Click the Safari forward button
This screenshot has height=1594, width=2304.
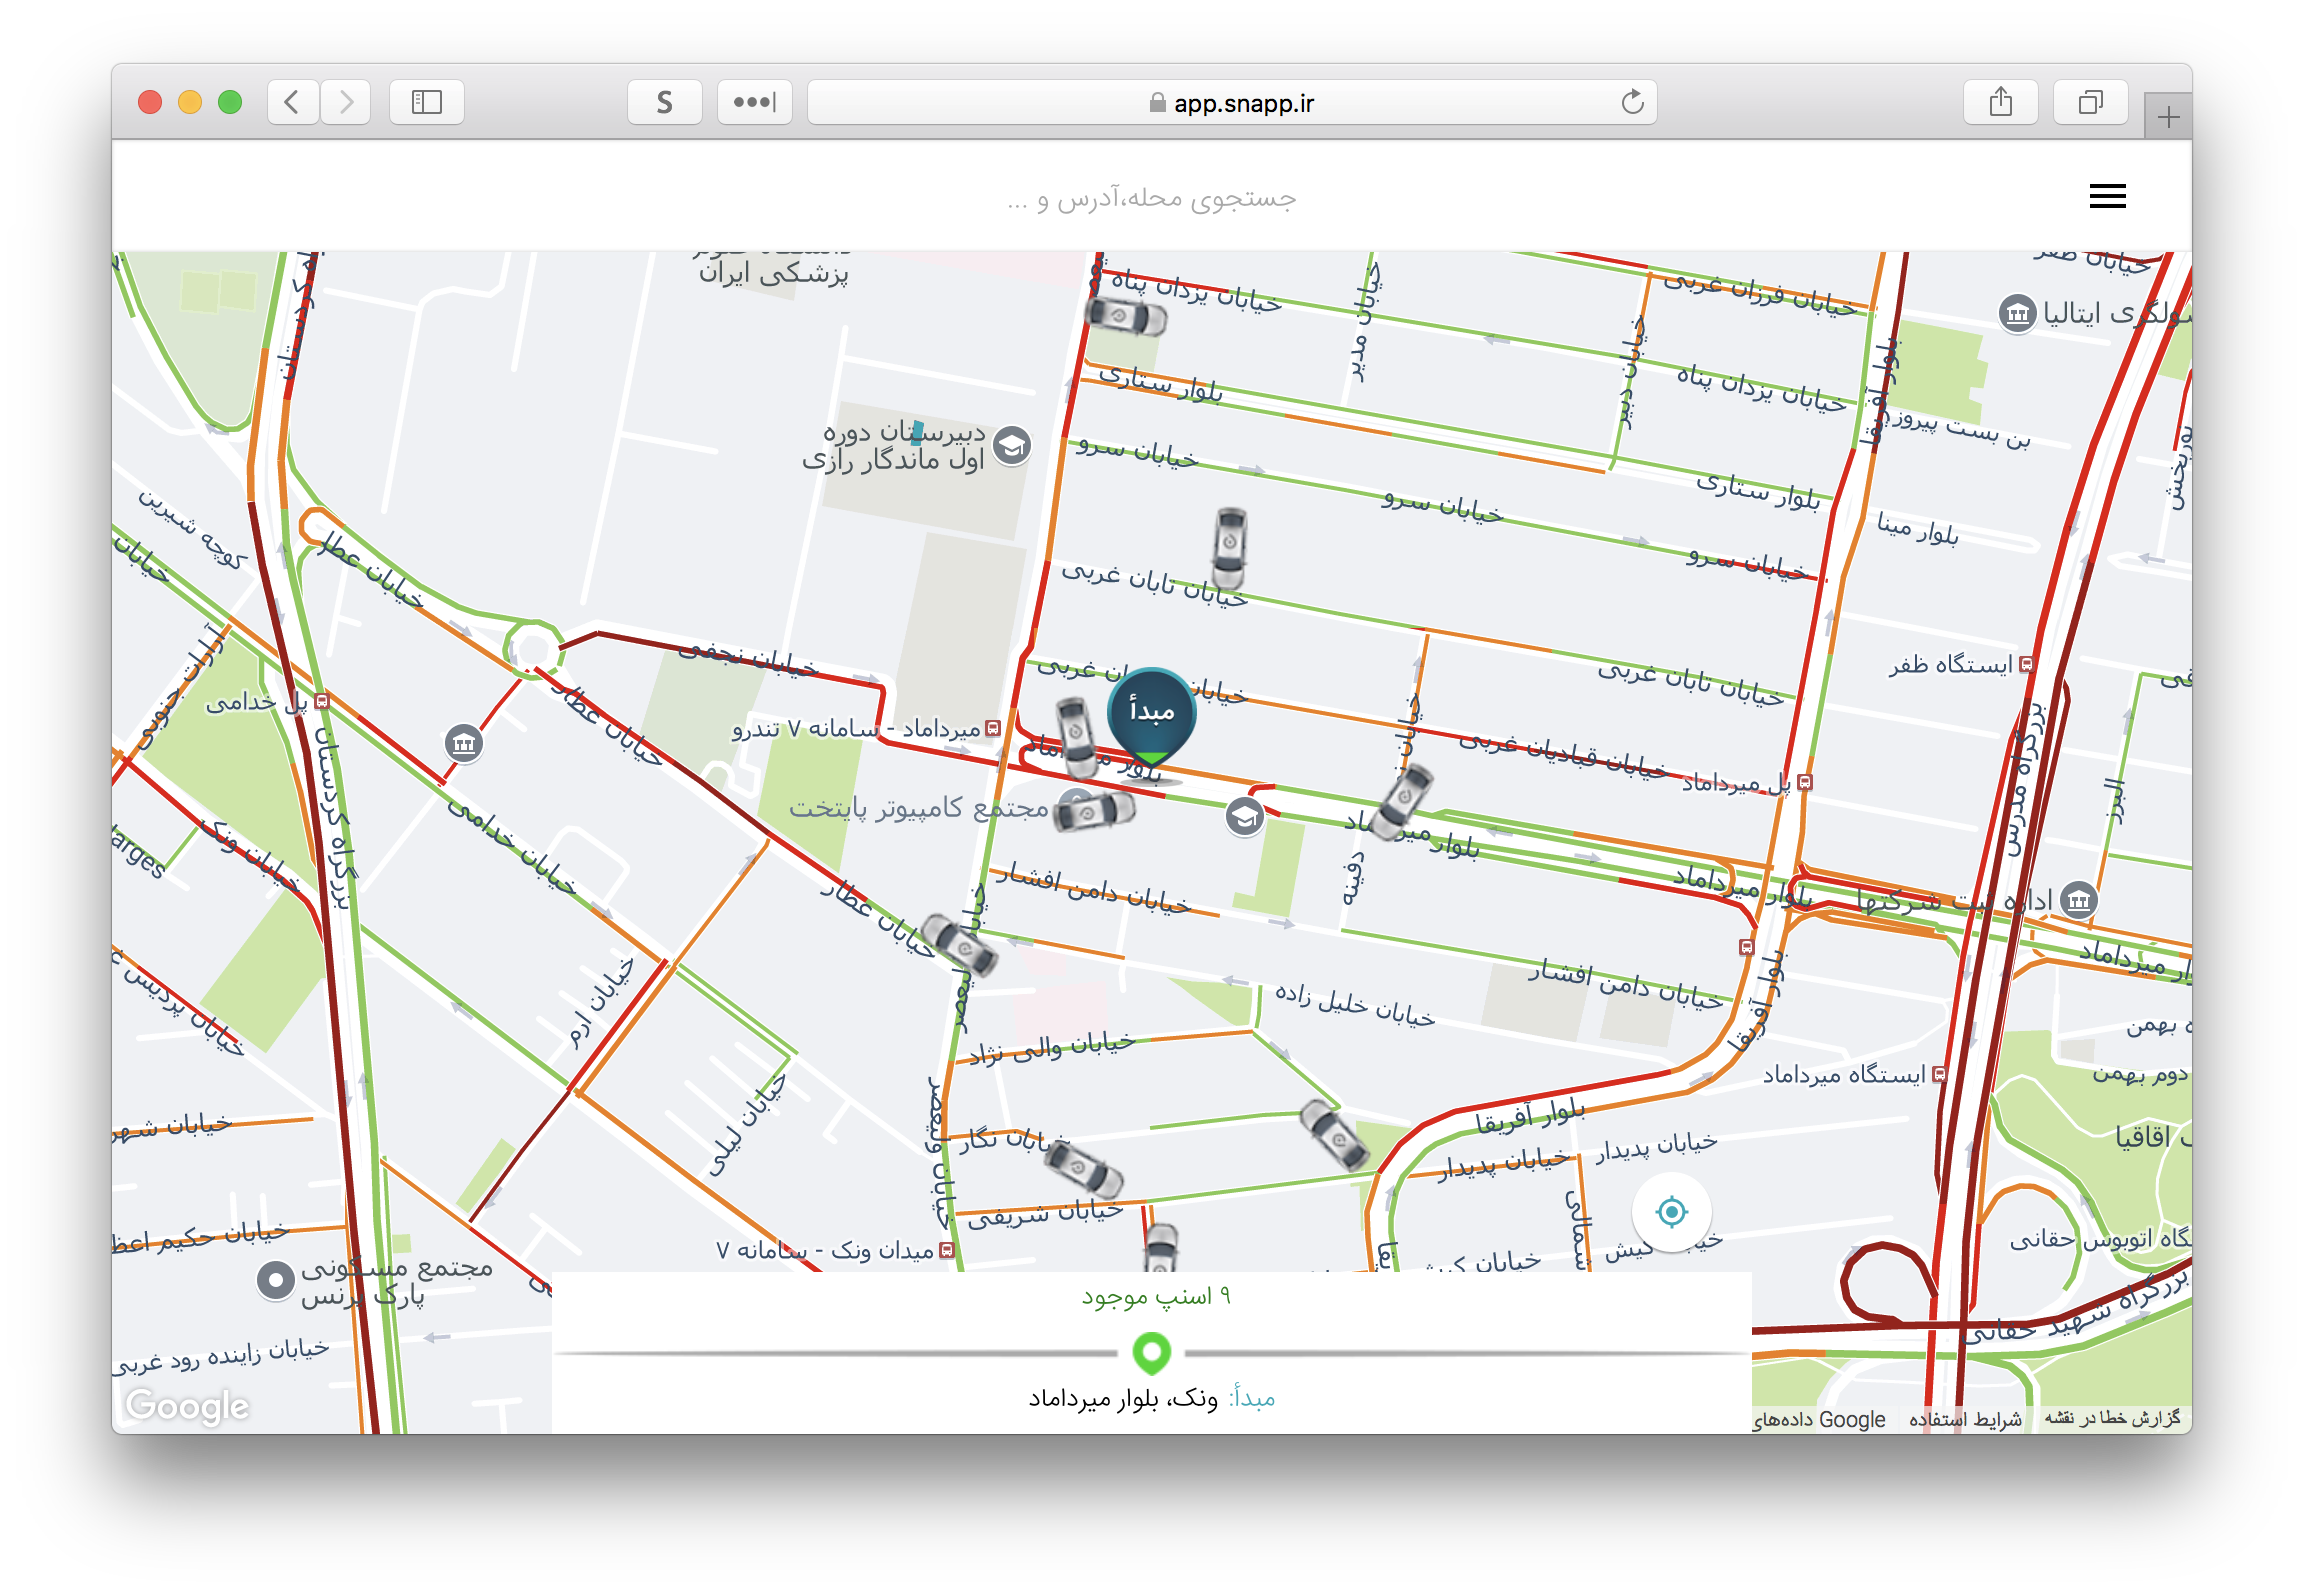point(346,102)
